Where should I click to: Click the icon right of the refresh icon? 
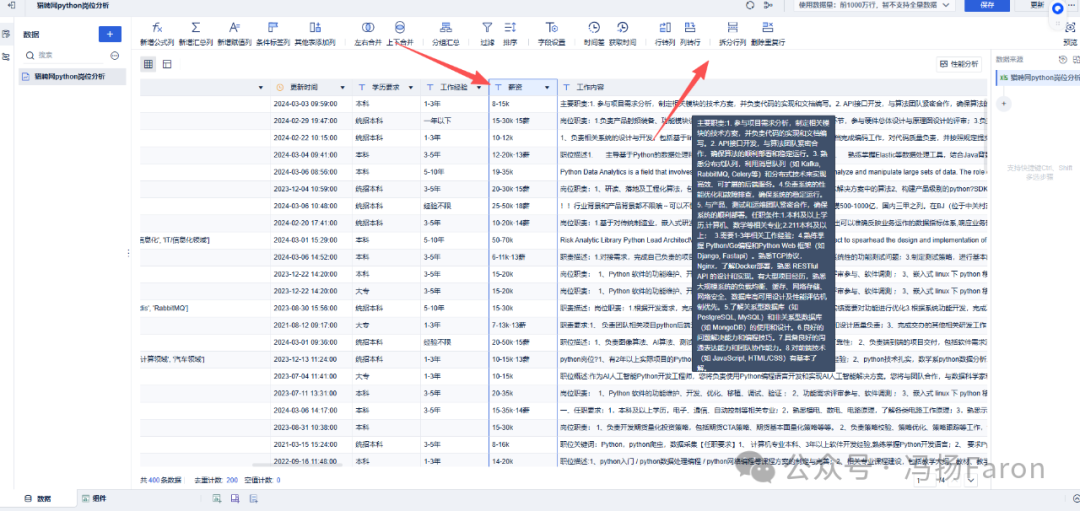click(768, 5)
